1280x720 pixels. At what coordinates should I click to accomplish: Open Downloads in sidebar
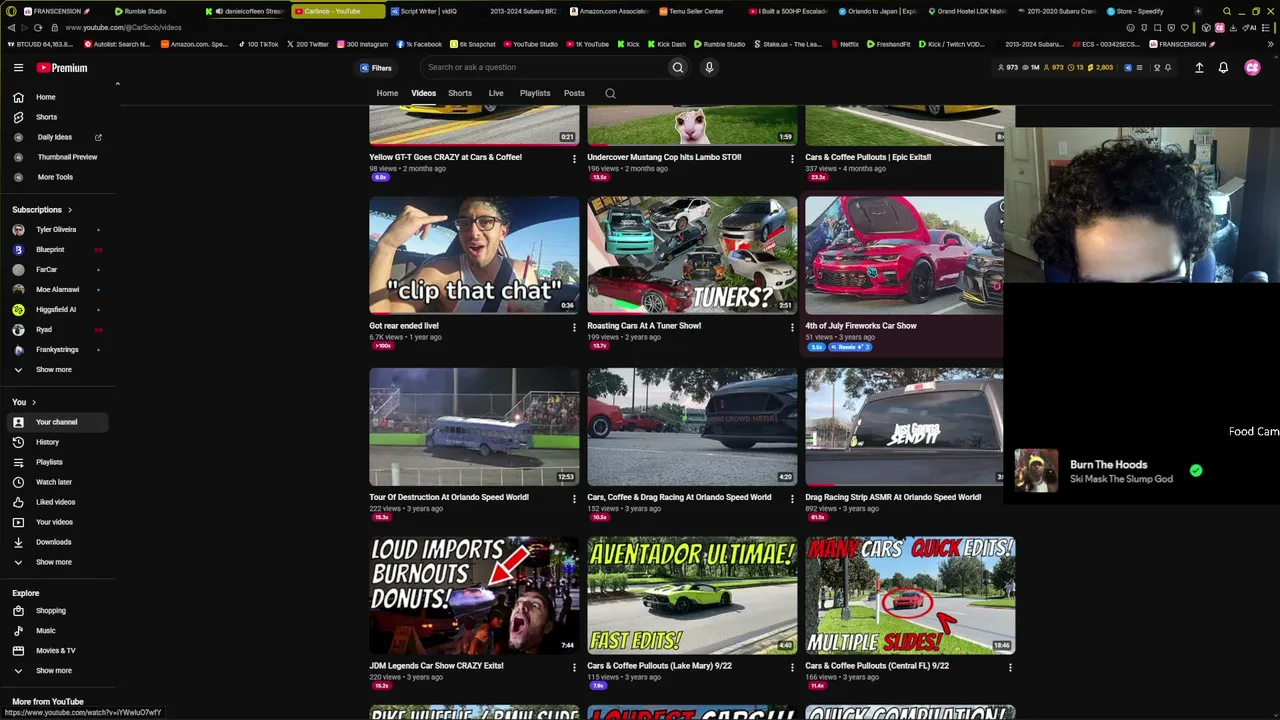pos(56,542)
